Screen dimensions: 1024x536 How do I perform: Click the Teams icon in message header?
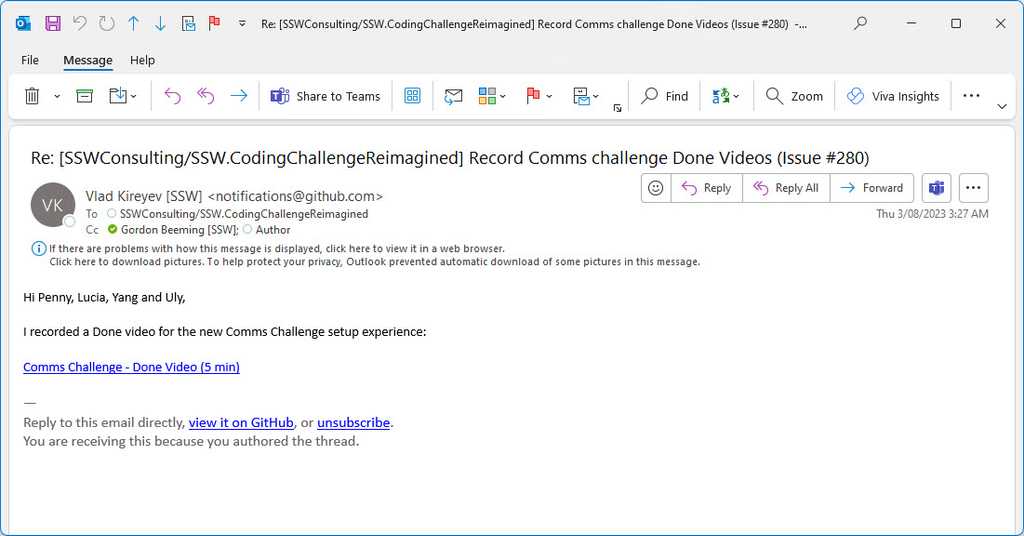tap(937, 188)
